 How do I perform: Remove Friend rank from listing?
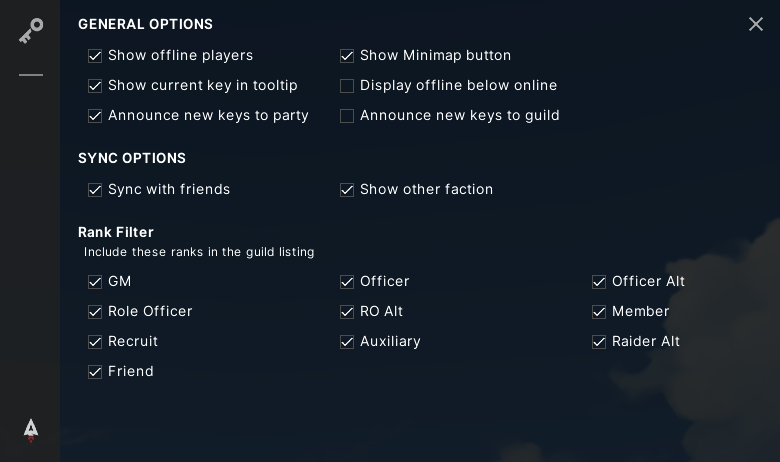point(95,372)
